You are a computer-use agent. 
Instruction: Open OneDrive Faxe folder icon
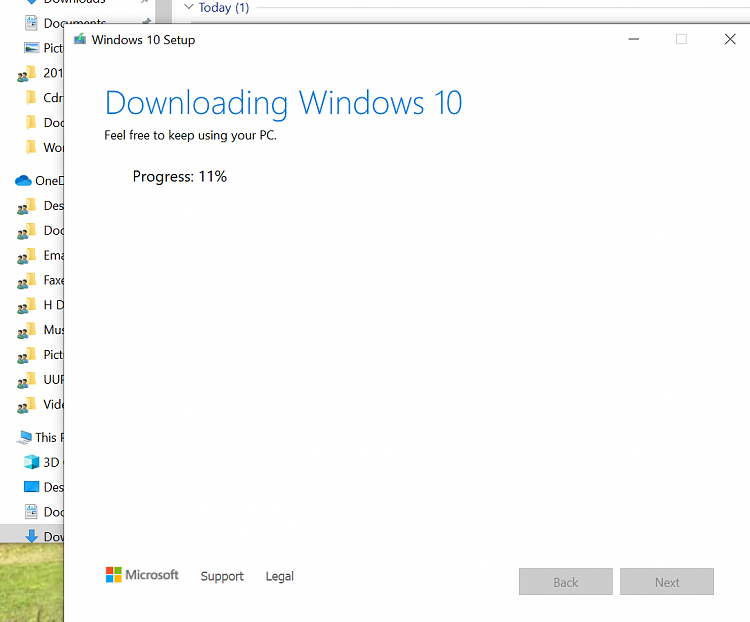tap(27, 281)
